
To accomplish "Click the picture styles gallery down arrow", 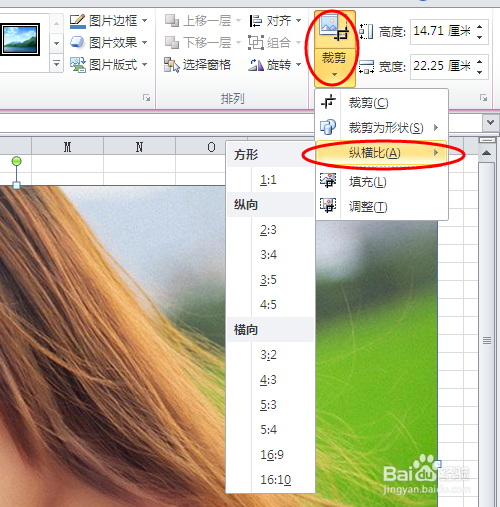I will [x=56, y=43].
